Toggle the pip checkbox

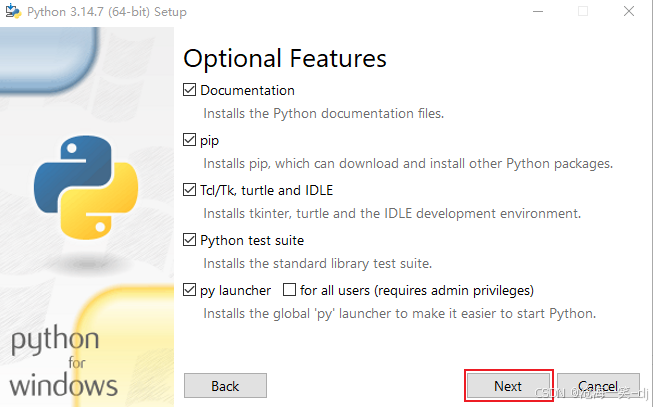[x=189, y=140]
